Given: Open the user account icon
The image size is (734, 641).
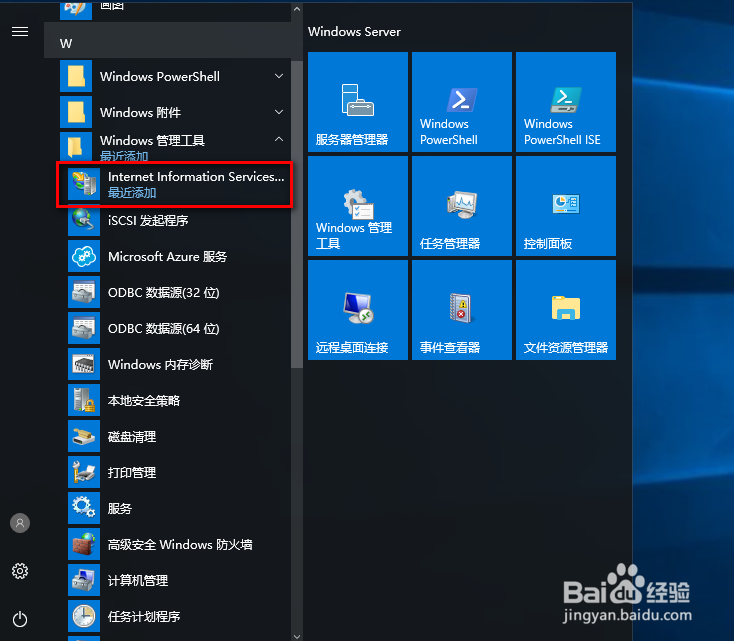Looking at the screenshot, I should (20, 523).
